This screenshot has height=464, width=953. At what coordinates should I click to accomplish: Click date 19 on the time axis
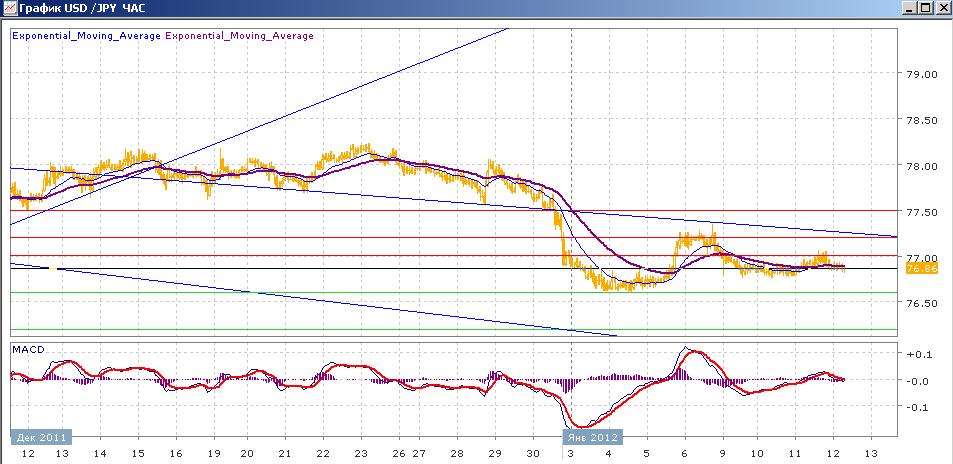tap(214, 454)
